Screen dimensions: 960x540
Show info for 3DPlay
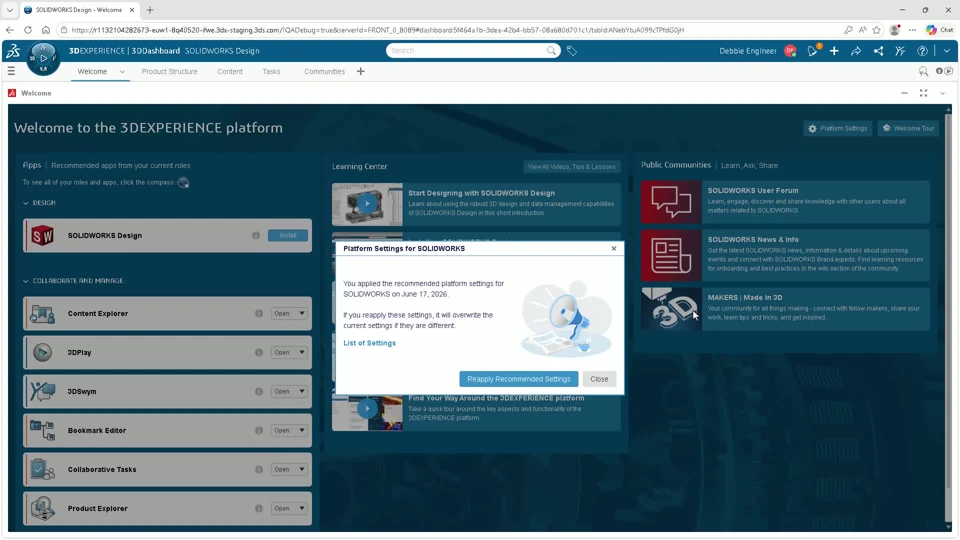pyautogui.click(x=259, y=353)
